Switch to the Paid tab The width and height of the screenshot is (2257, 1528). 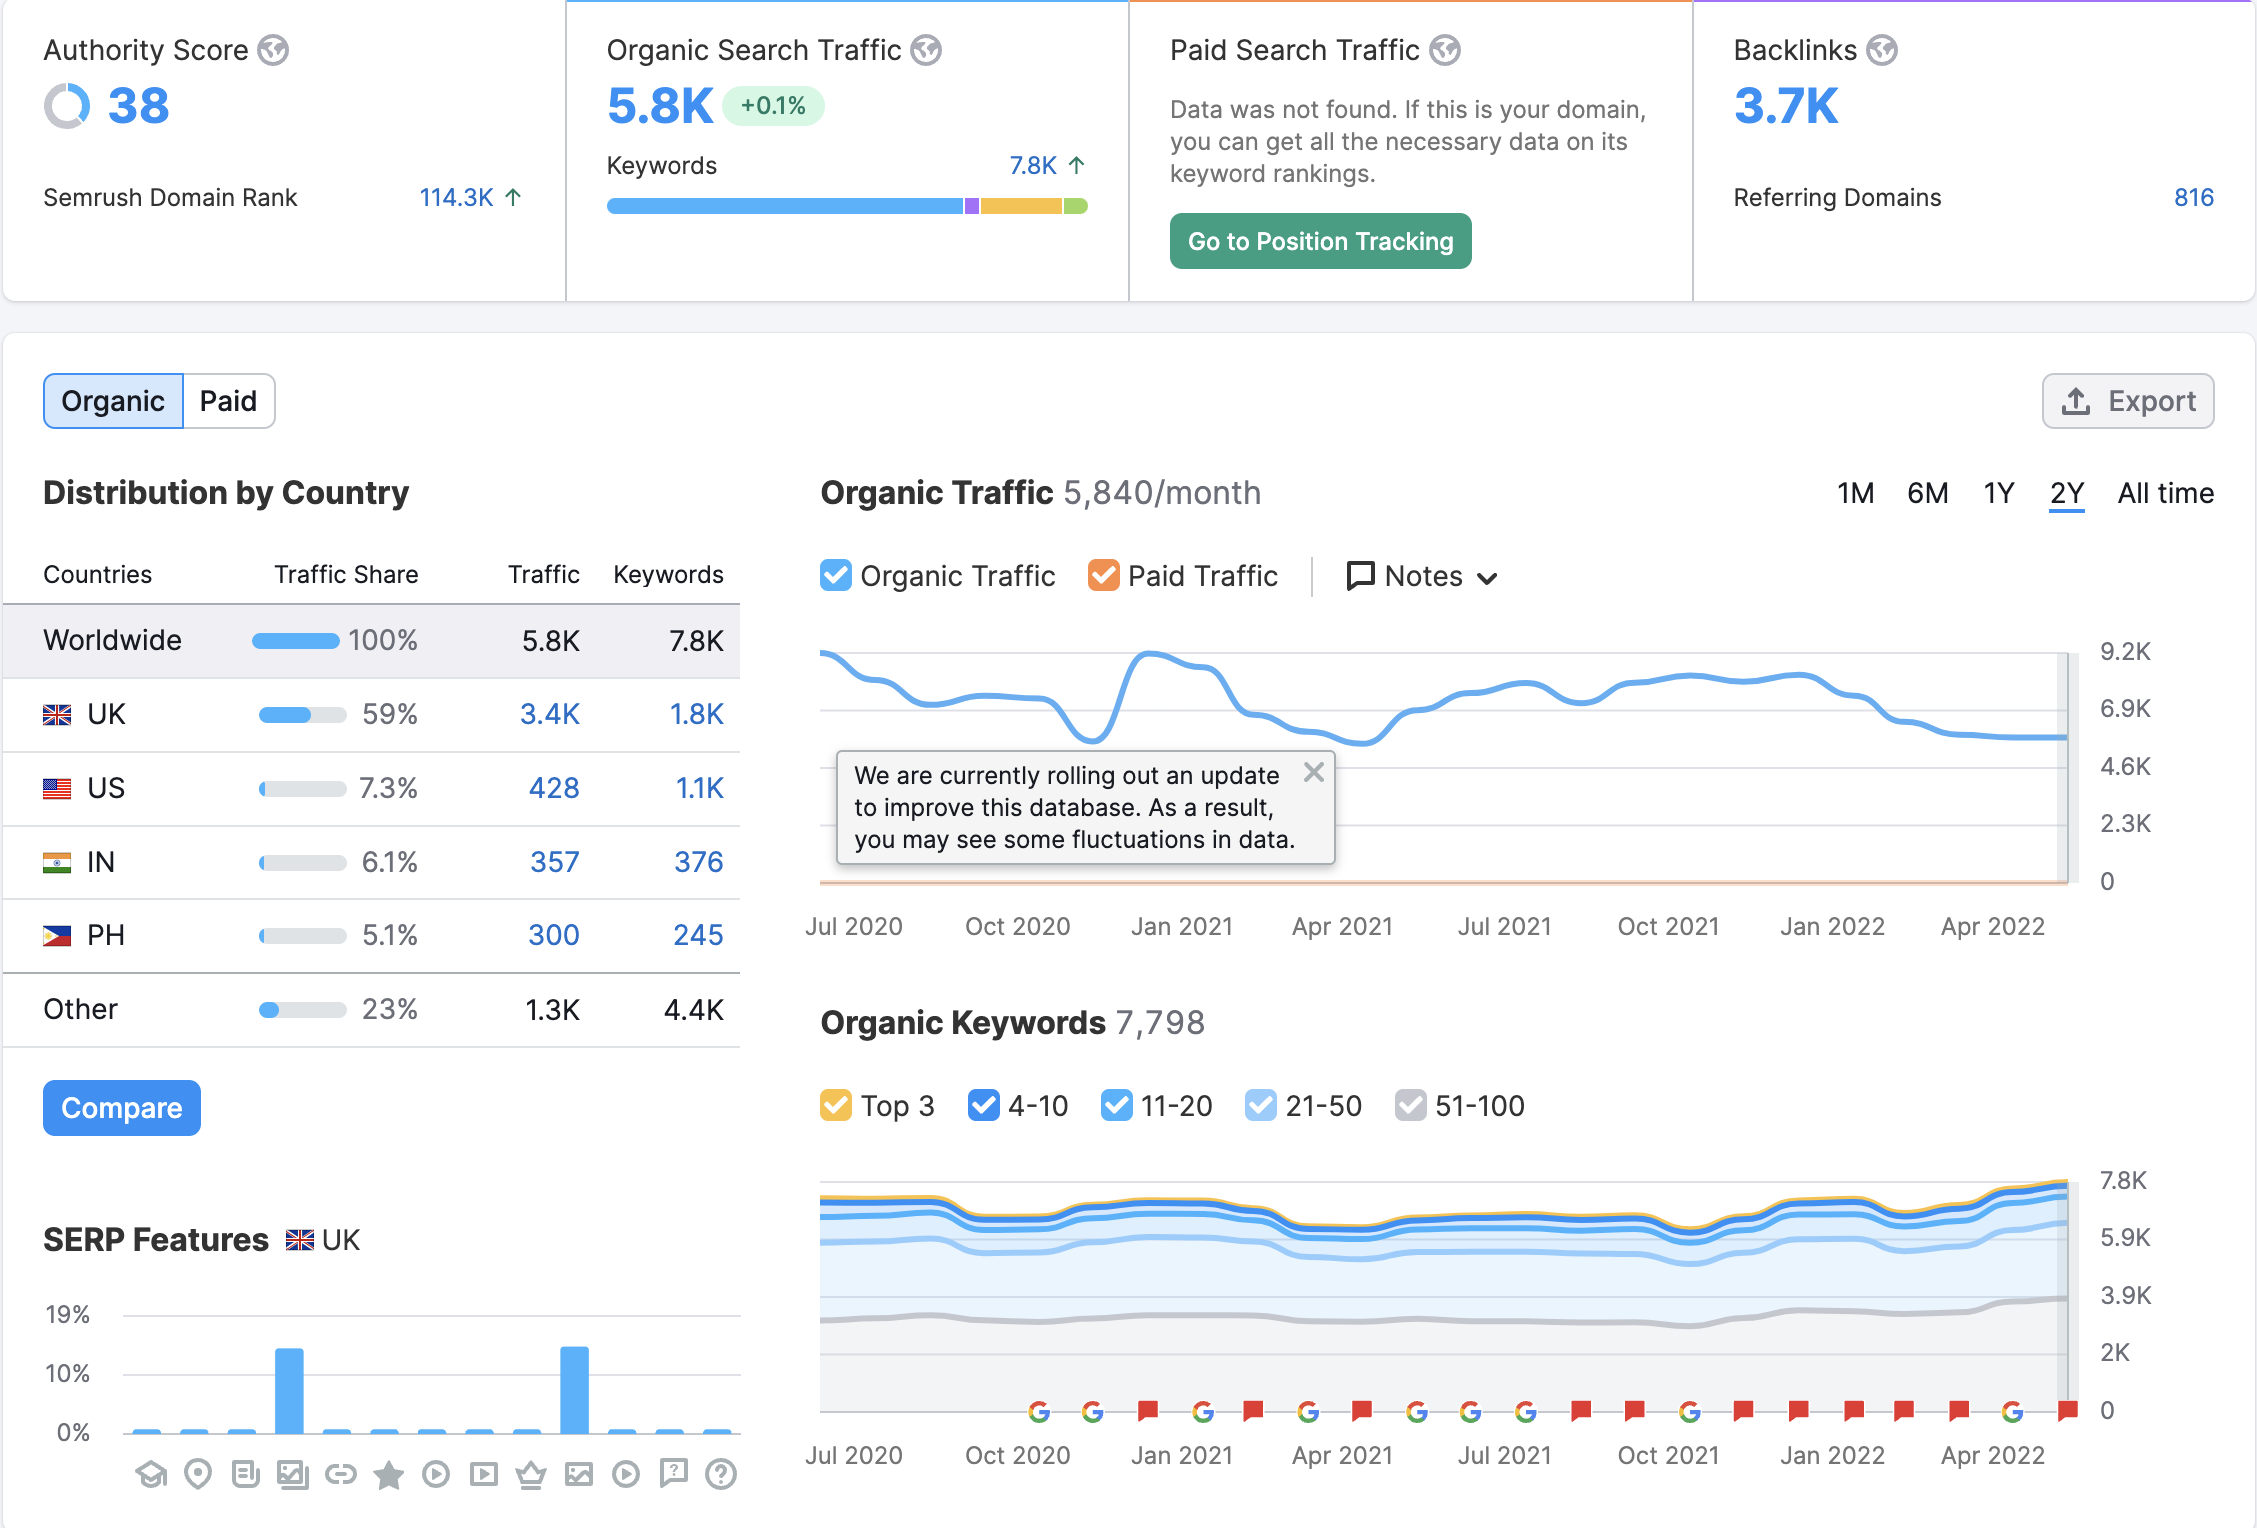pos(228,401)
